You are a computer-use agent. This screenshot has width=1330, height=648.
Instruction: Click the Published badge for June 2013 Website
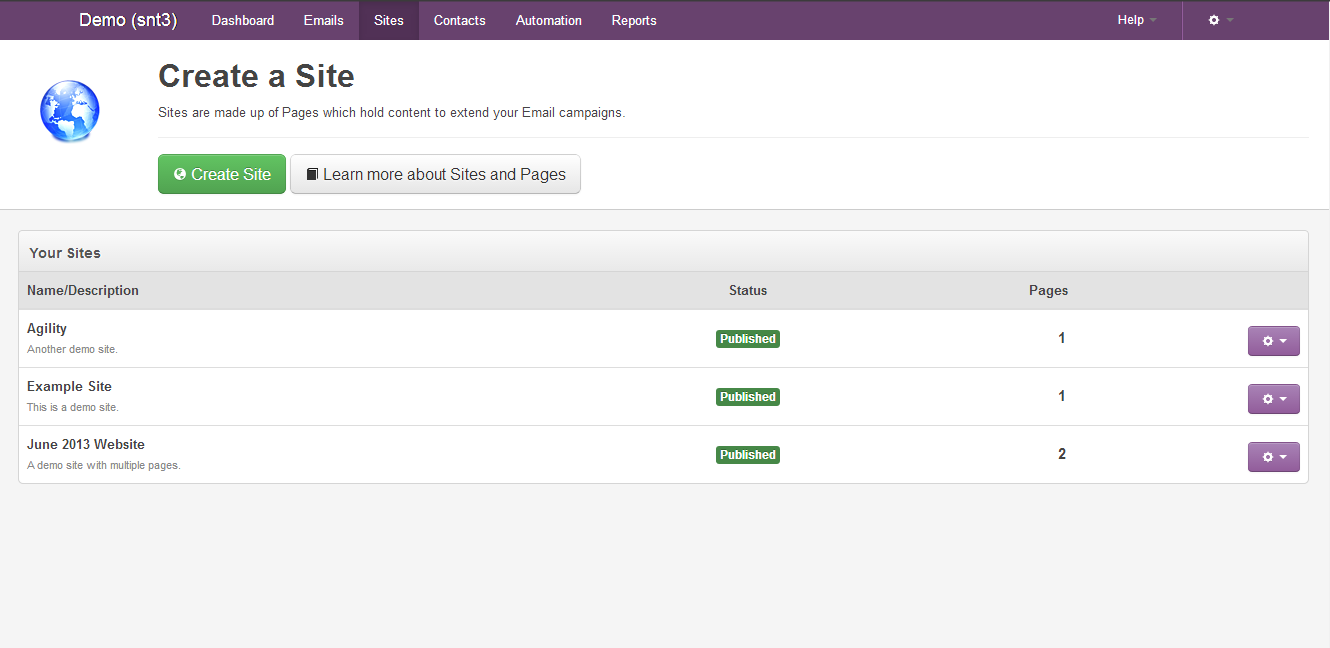coord(747,455)
